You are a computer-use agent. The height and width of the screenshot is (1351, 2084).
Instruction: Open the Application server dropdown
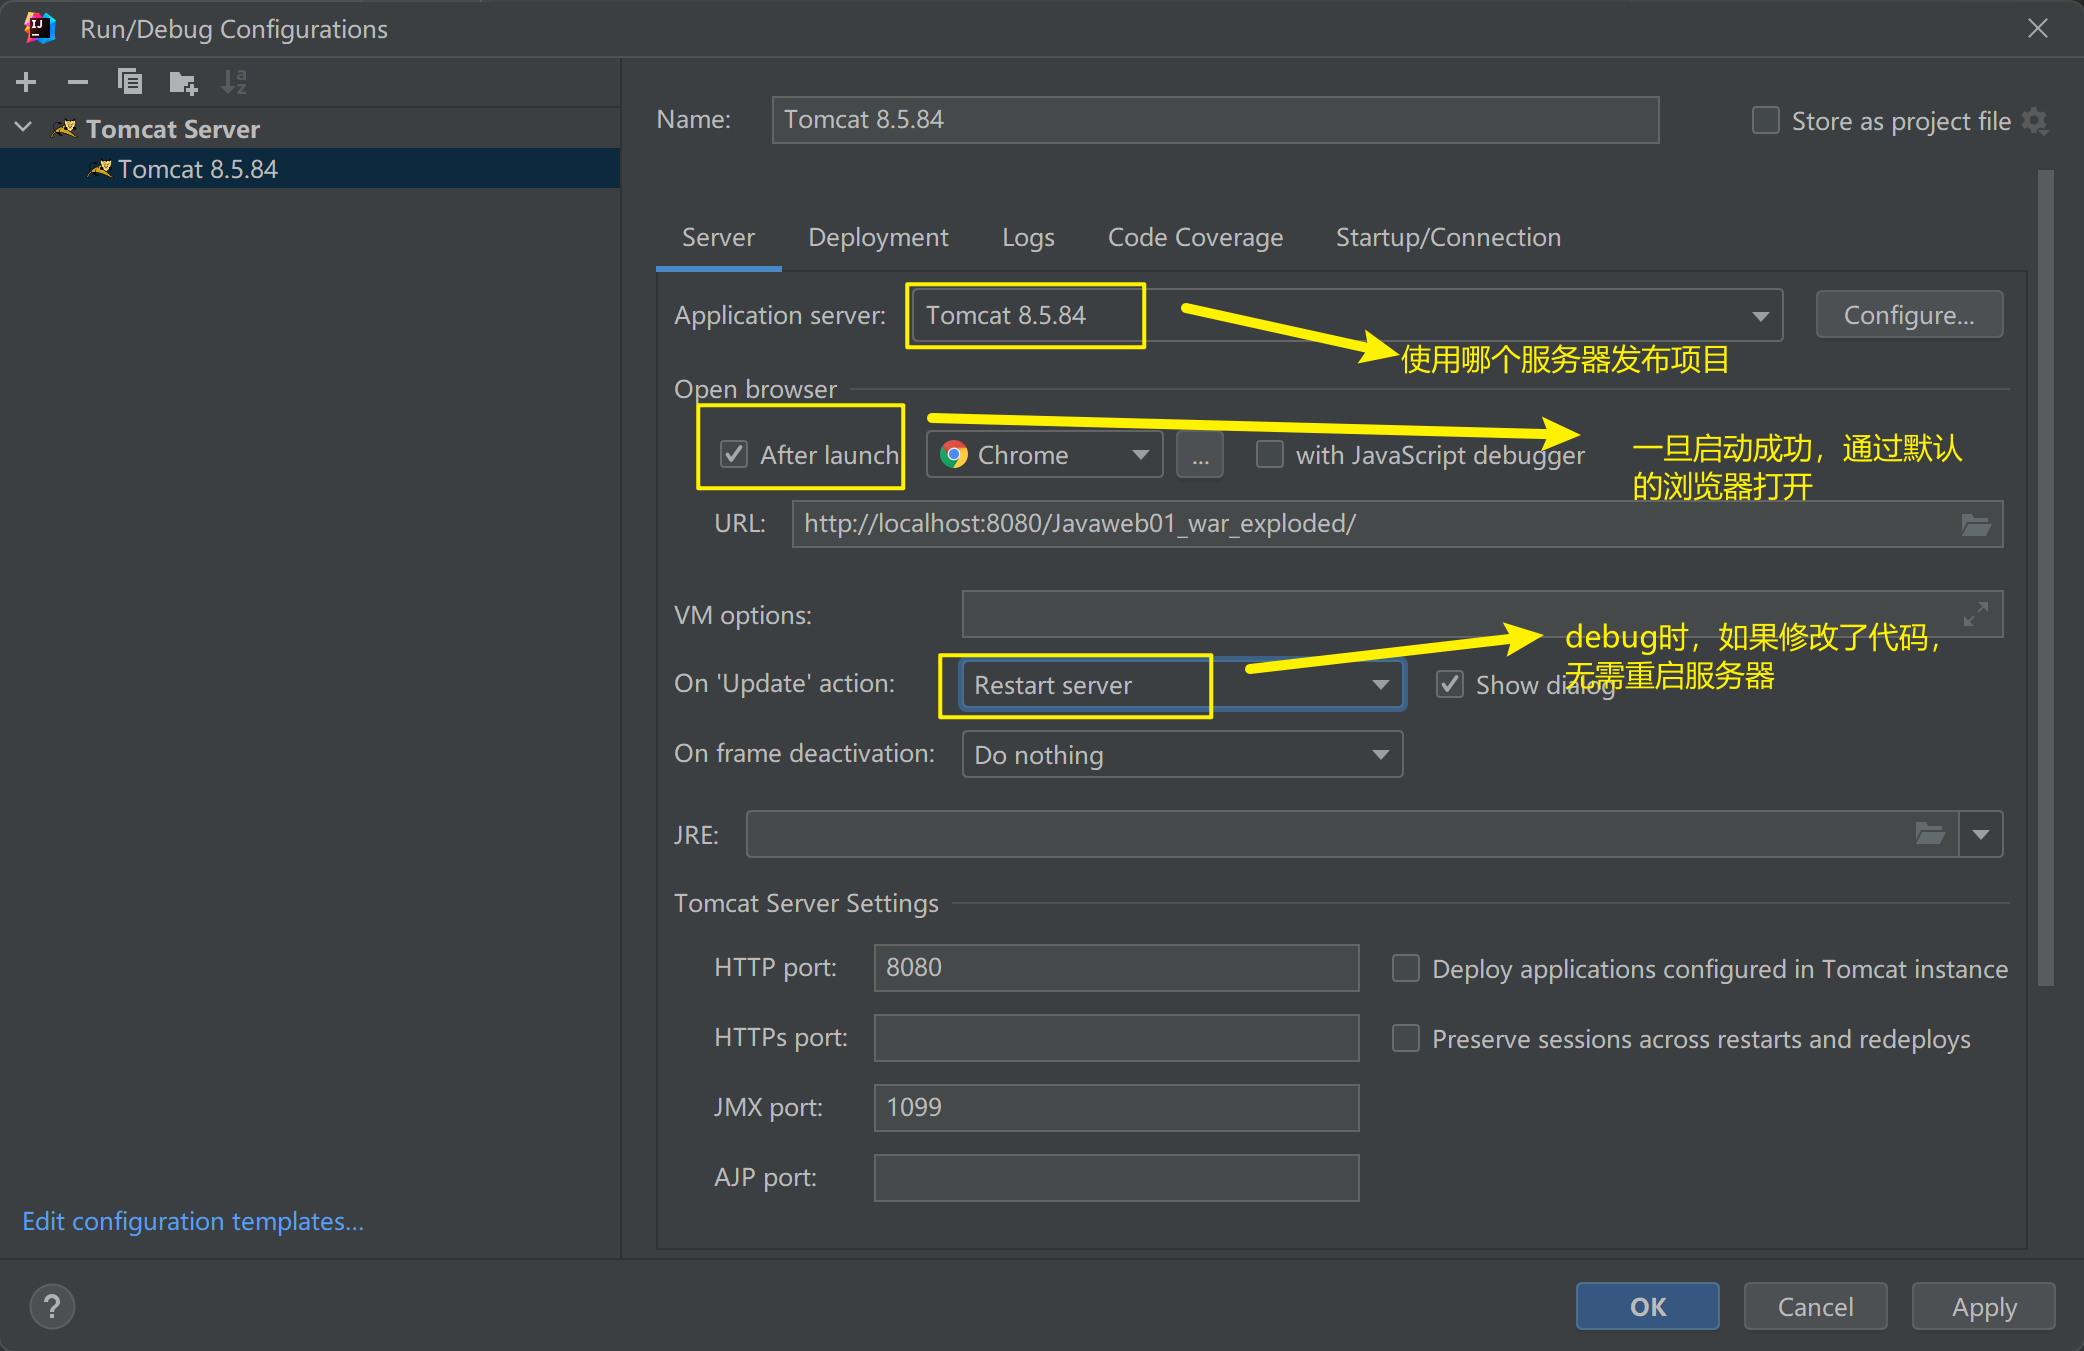click(1760, 316)
